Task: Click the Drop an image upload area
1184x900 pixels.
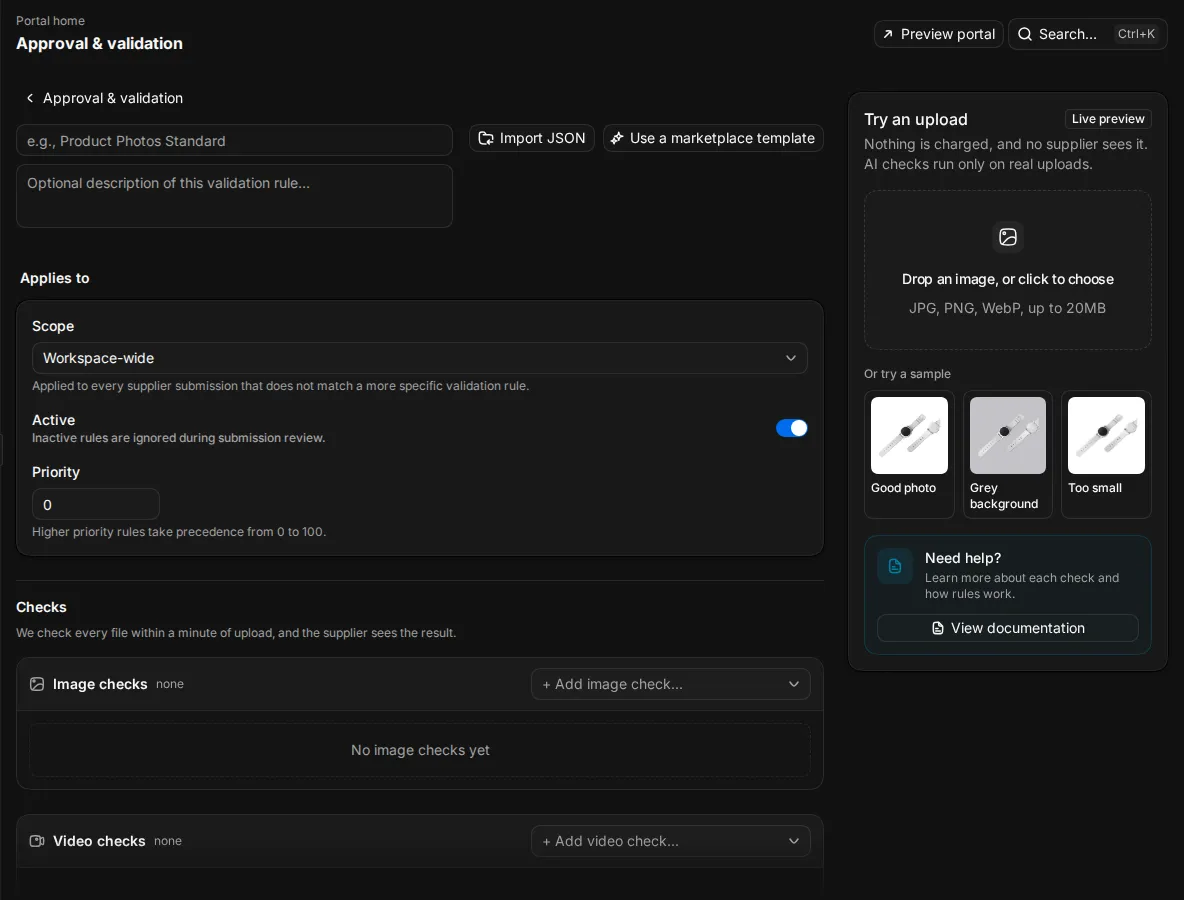Action: 1007,270
